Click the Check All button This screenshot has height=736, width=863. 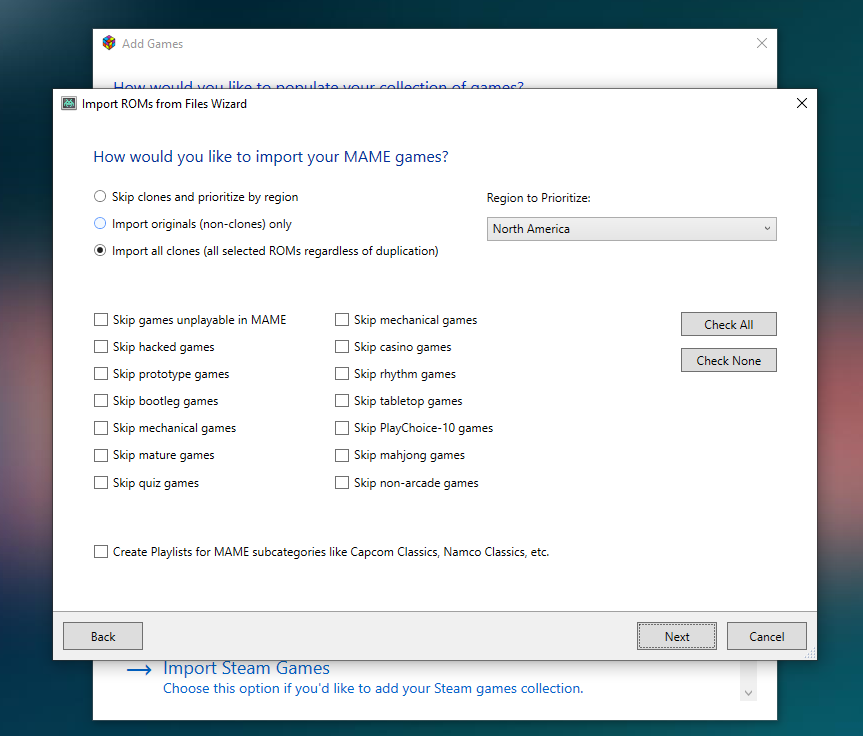coord(729,324)
